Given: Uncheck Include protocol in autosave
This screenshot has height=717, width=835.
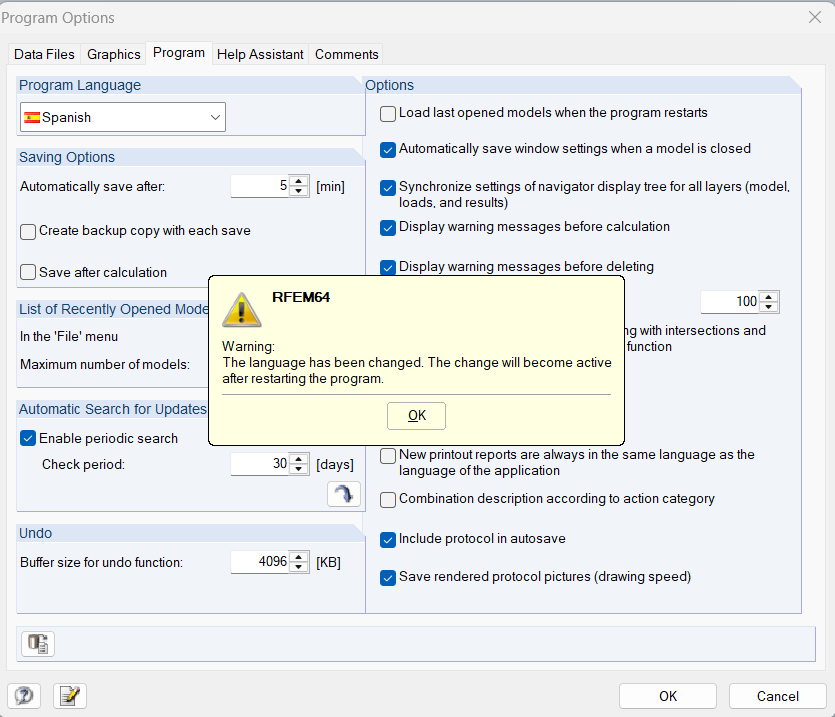Looking at the screenshot, I should click(388, 540).
